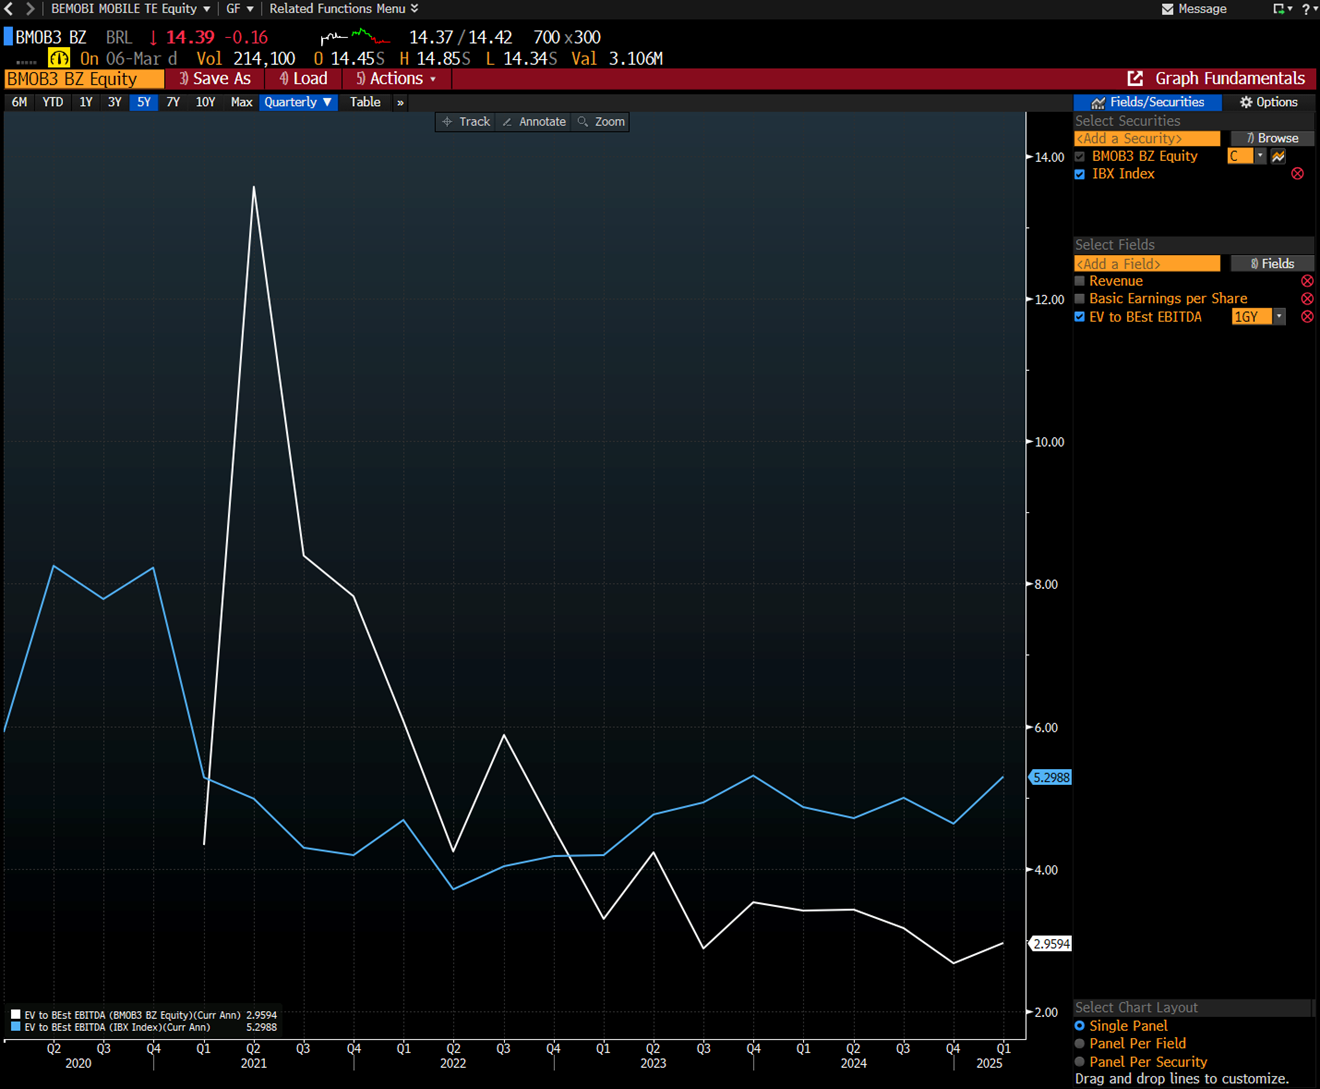Open the Options tab
Viewport: 1320px width, 1089px height.
1268,102
